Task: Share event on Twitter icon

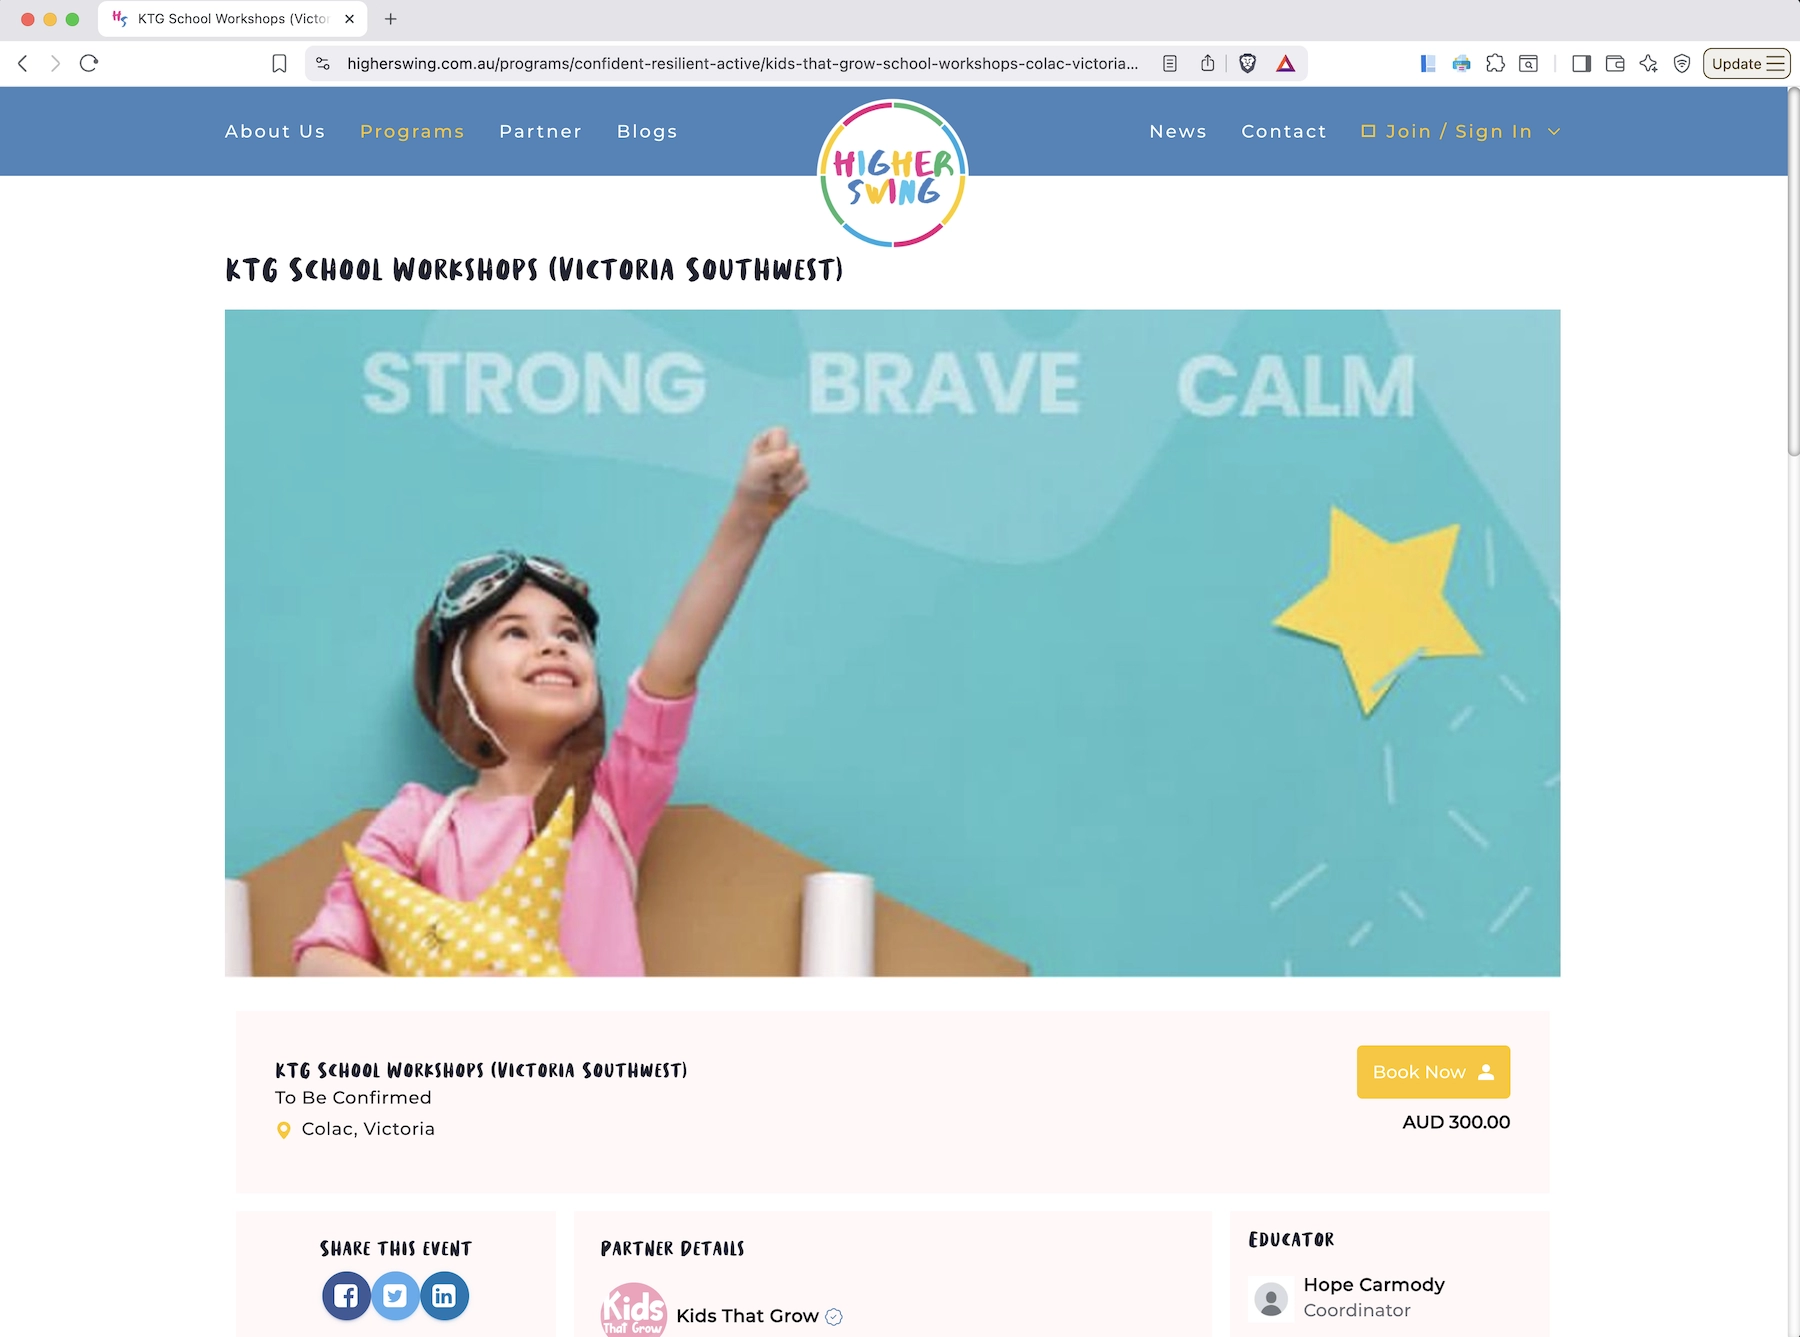Action: (x=395, y=1296)
